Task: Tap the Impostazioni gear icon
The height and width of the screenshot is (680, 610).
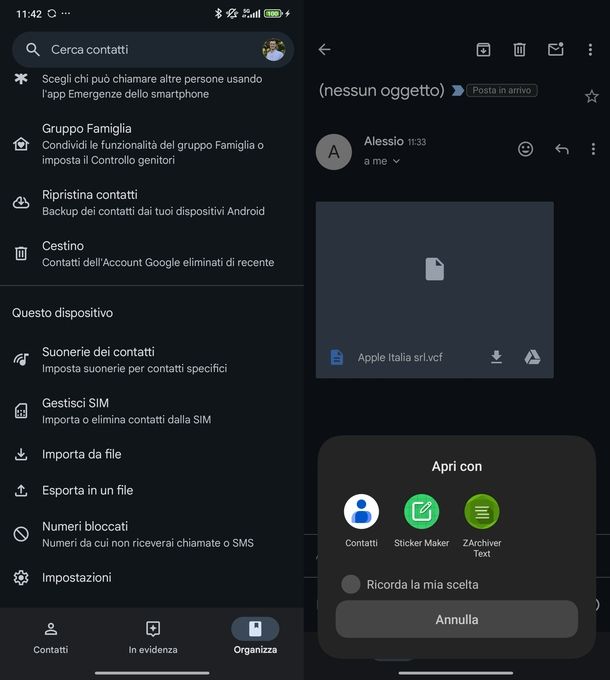Action: click(x=21, y=578)
